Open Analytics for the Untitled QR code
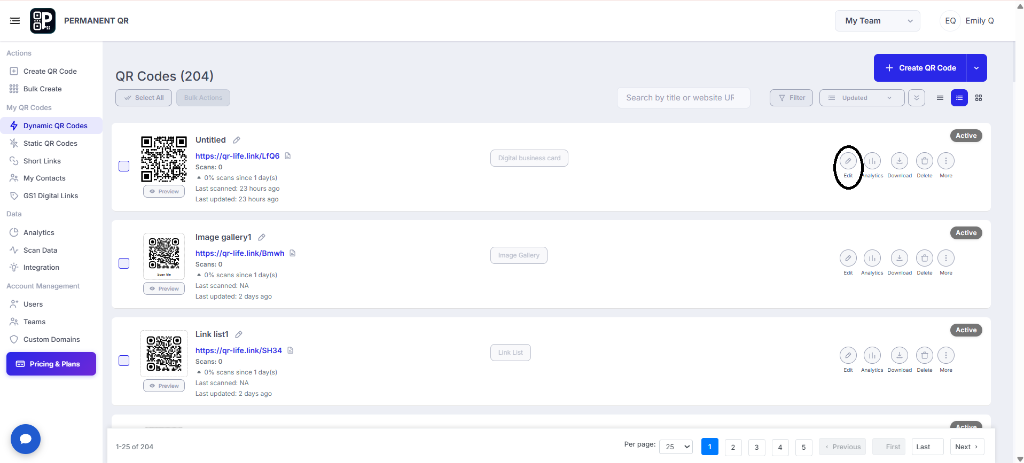Image resolution: width=1024 pixels, height=463 pixels. 872,161
